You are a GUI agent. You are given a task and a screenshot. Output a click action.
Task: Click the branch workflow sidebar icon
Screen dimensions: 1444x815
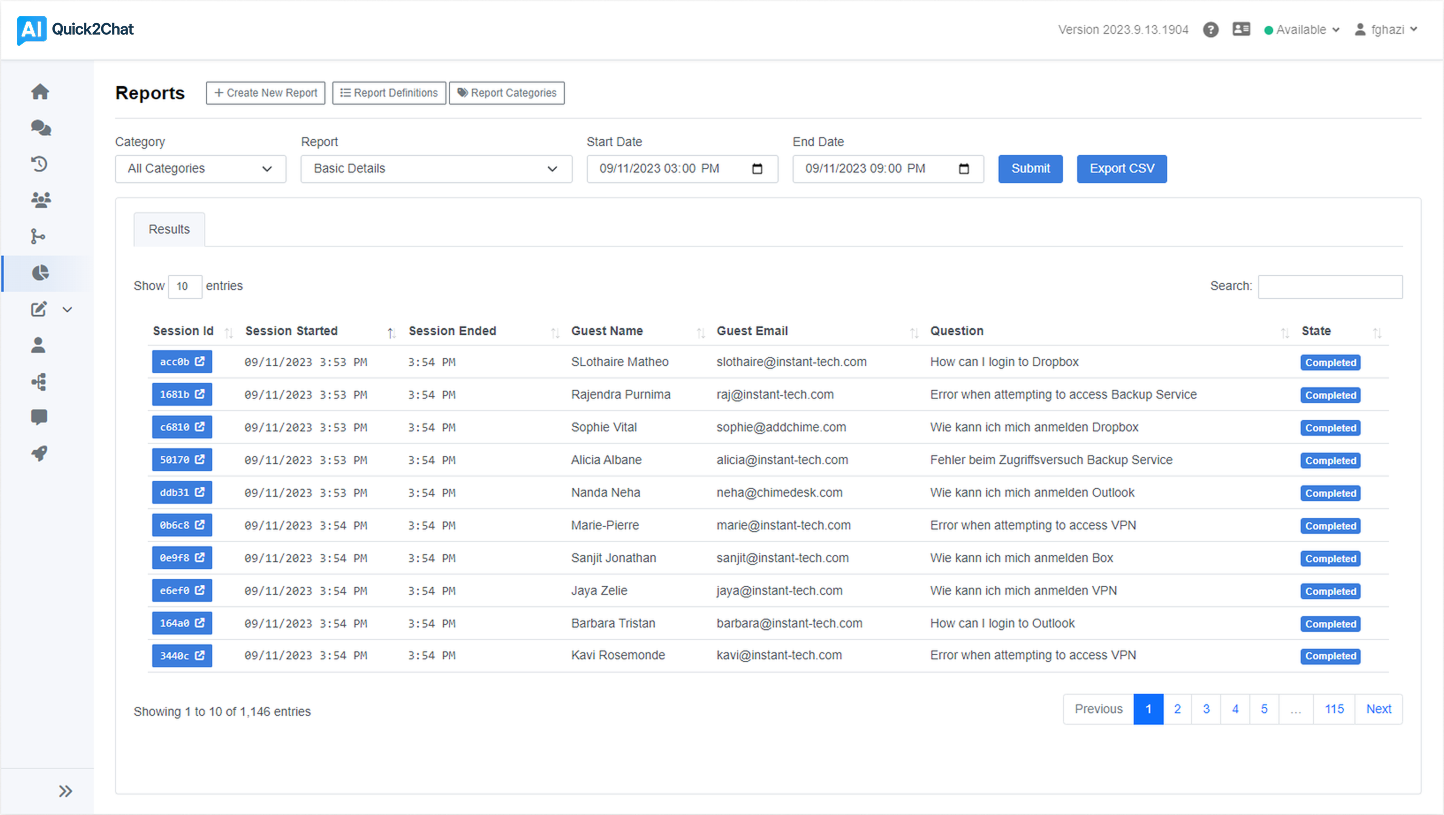(39, 237)
